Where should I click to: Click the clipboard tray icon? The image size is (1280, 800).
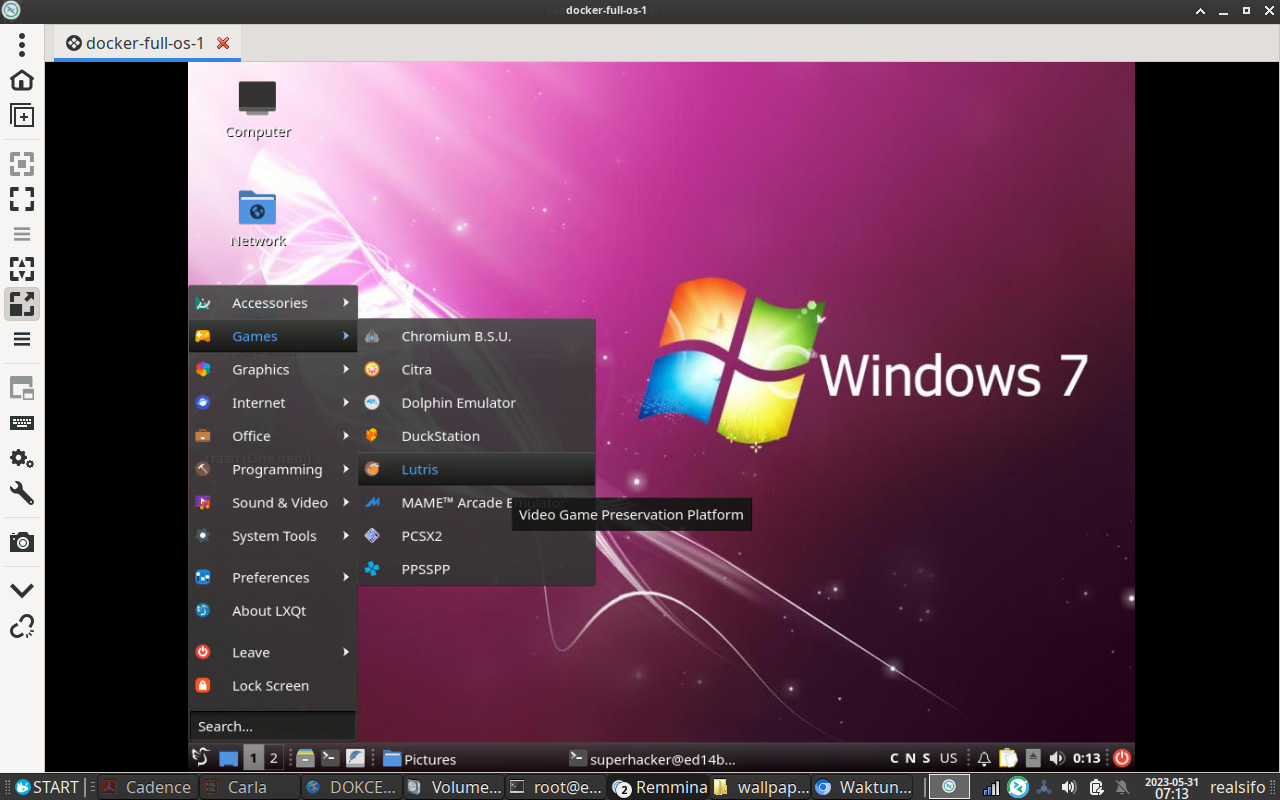(1008, 759)
